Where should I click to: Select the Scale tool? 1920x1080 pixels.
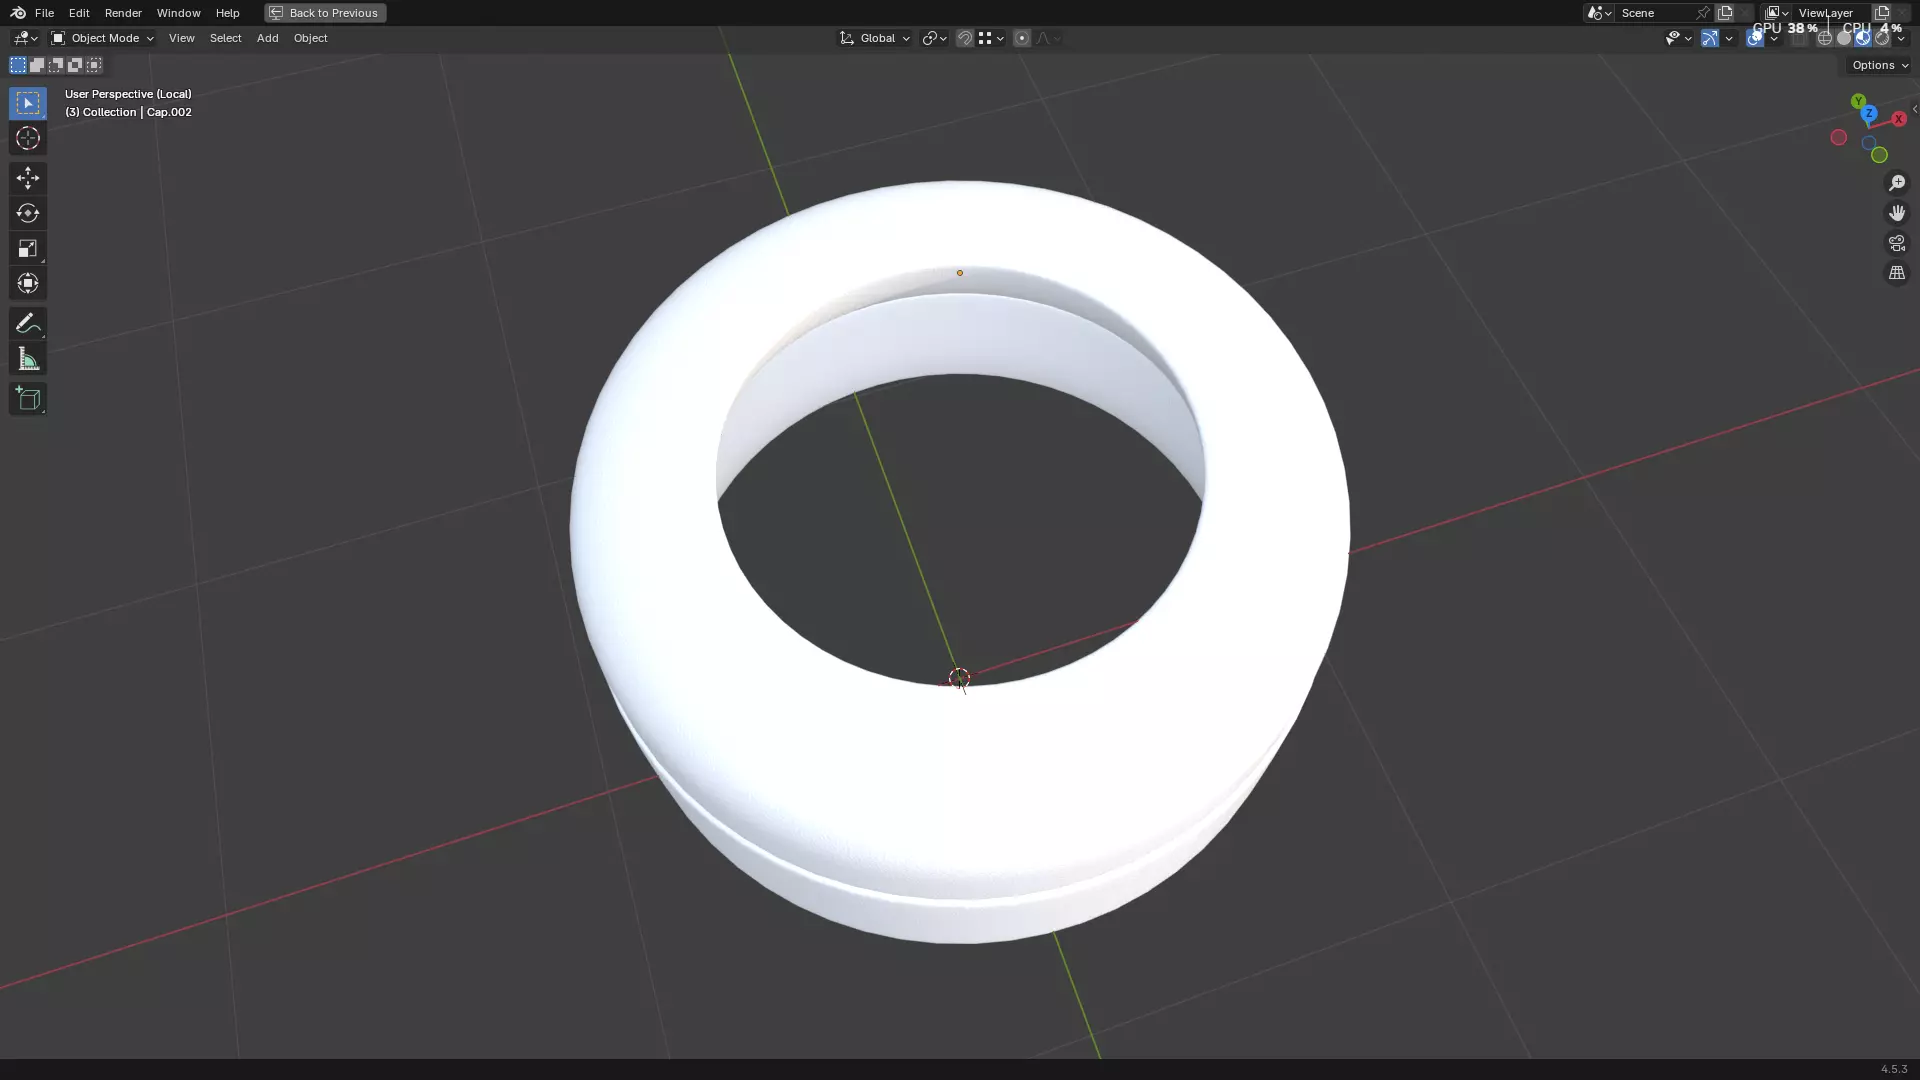pyautogui.click(x=28, y=248)
